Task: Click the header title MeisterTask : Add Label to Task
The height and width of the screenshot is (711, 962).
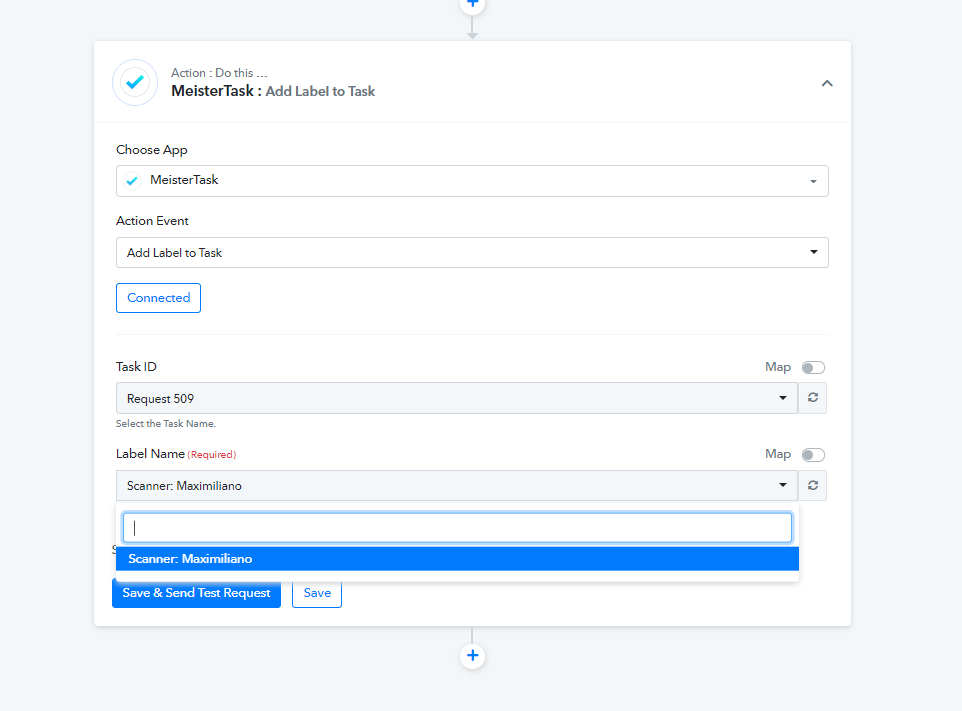Action: click(x=273, y=91)
